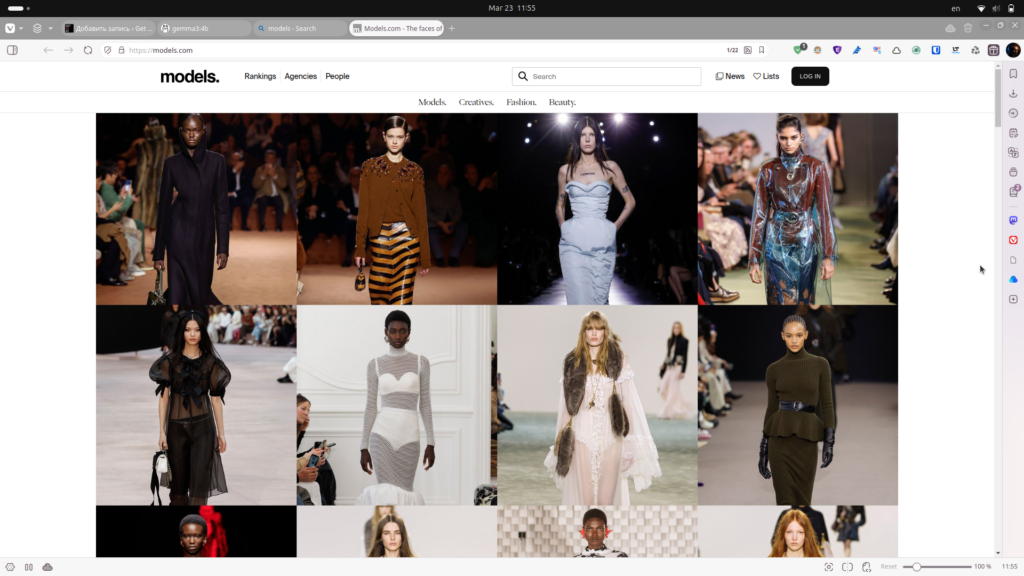Switch to the Добавить запись tab
Image resolution: width=1024 pixels, height=576 pixels.
click(x=108, y=28)
